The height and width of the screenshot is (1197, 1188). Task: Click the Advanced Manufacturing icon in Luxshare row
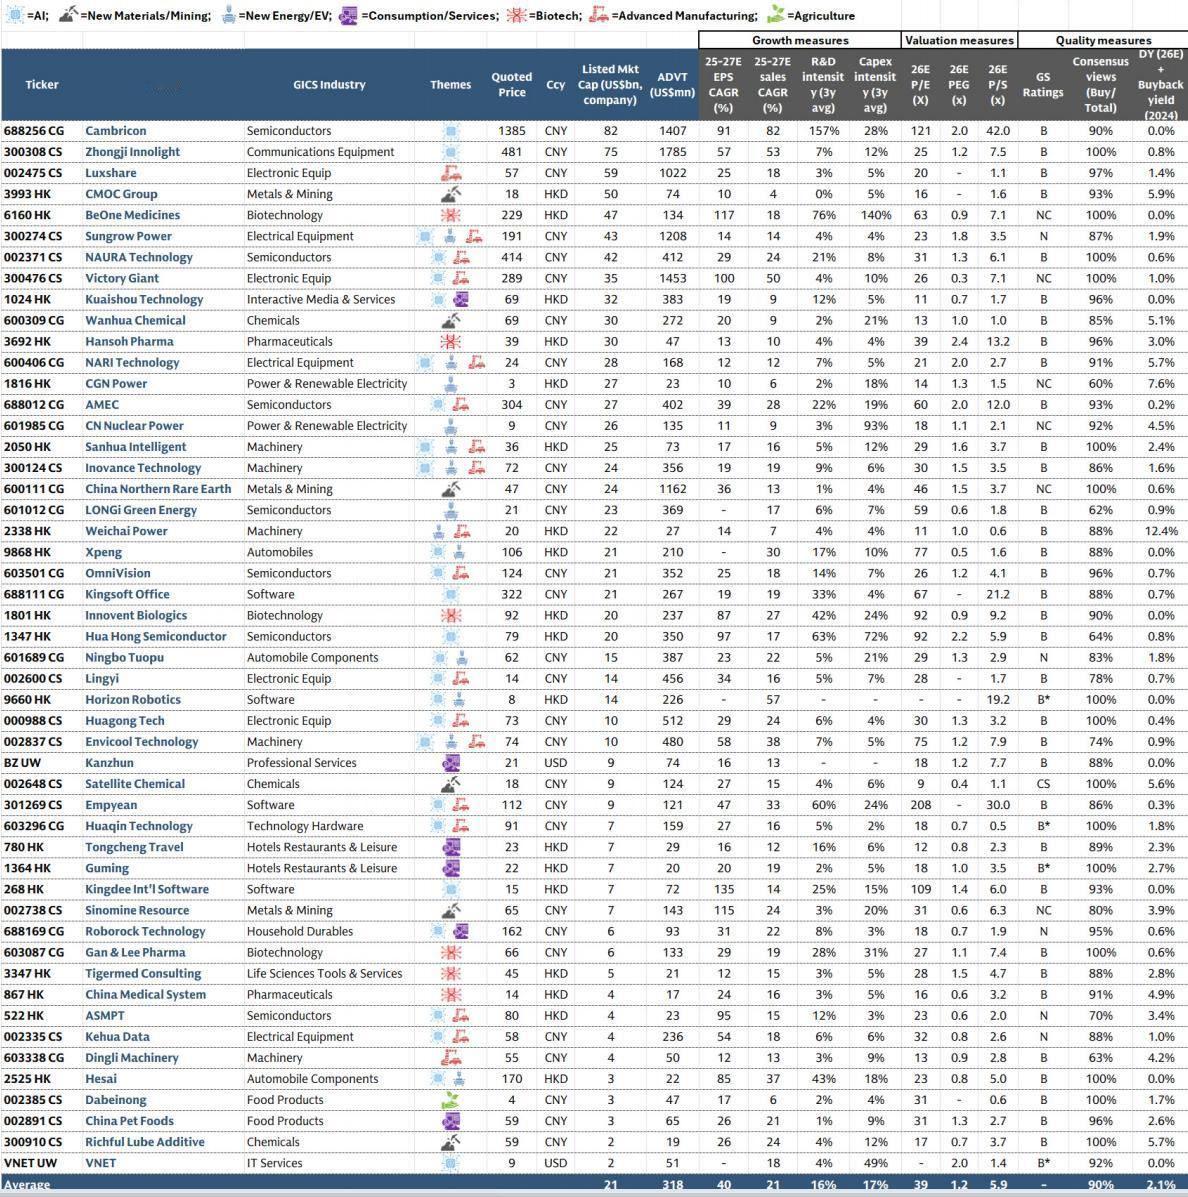click(450, 173)
